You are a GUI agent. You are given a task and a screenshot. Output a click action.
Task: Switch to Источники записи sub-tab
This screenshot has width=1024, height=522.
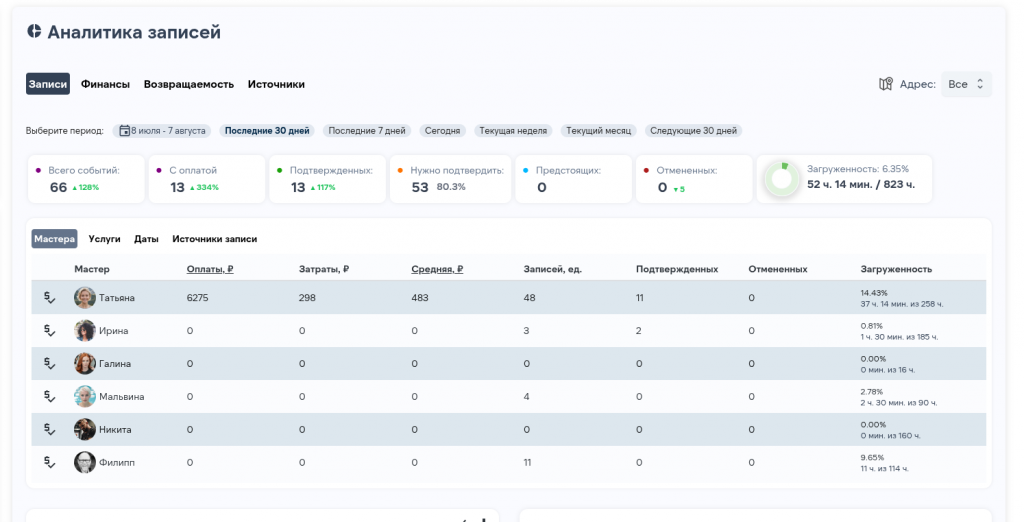pos(214,239)
